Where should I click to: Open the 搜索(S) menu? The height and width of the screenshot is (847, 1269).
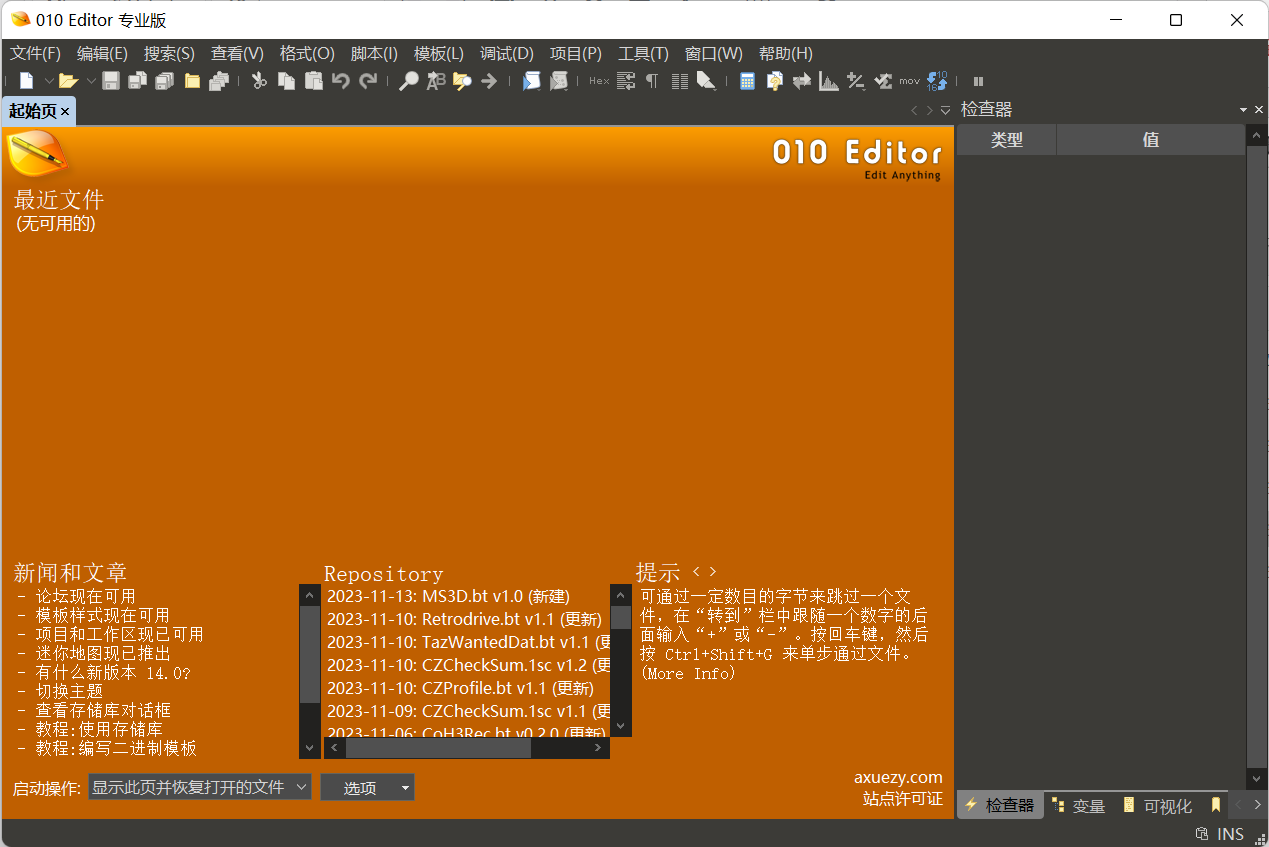(169, 54)
